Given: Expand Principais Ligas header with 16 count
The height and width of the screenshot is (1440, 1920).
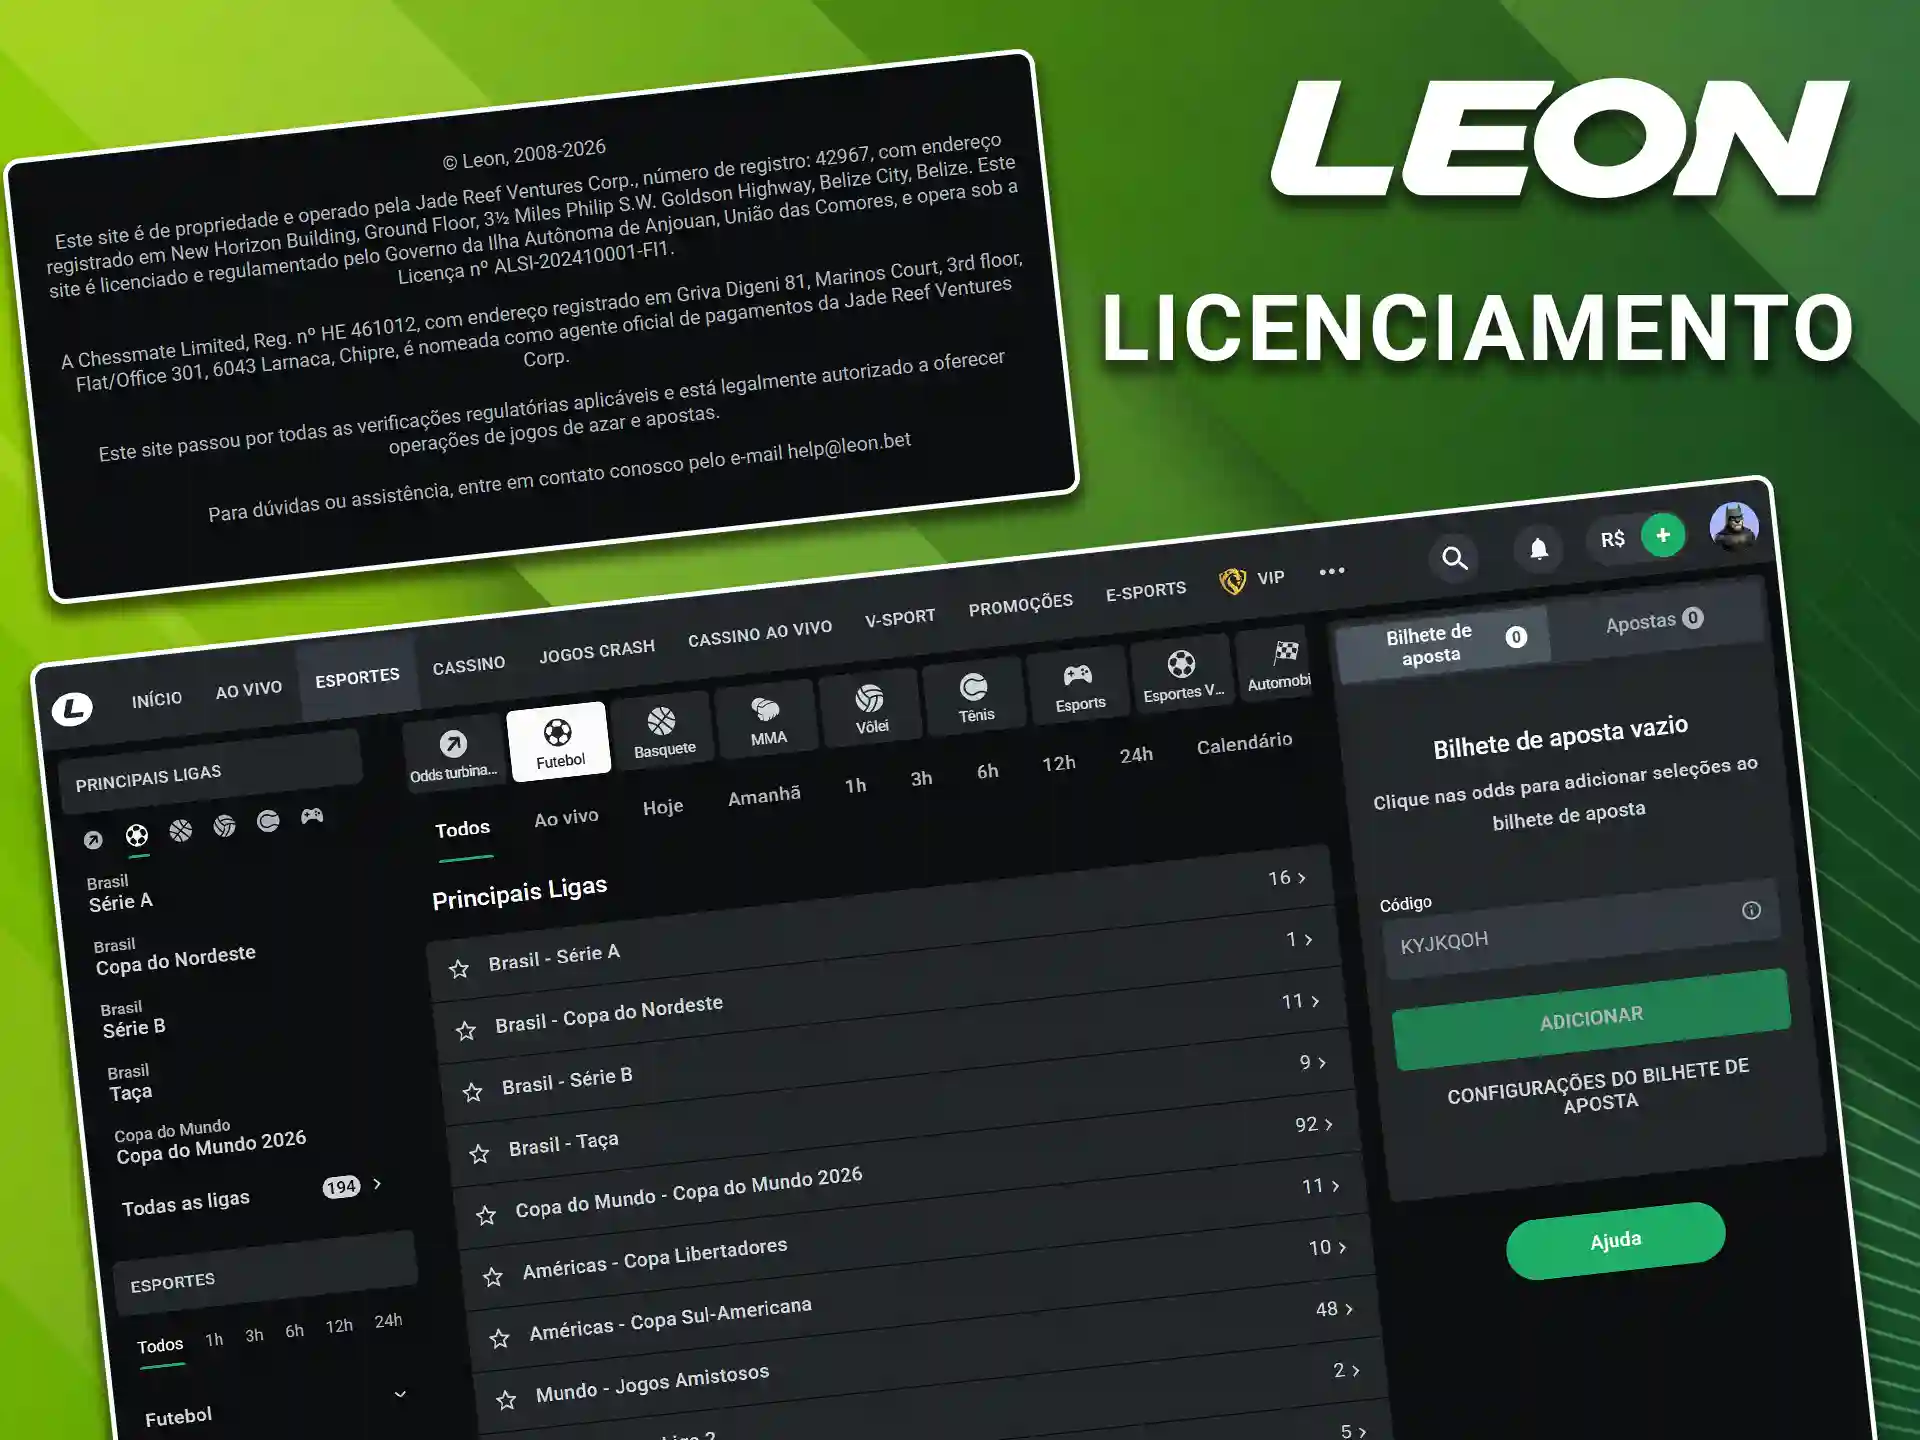Looking at the screenshot, I should click(1287, 877).
